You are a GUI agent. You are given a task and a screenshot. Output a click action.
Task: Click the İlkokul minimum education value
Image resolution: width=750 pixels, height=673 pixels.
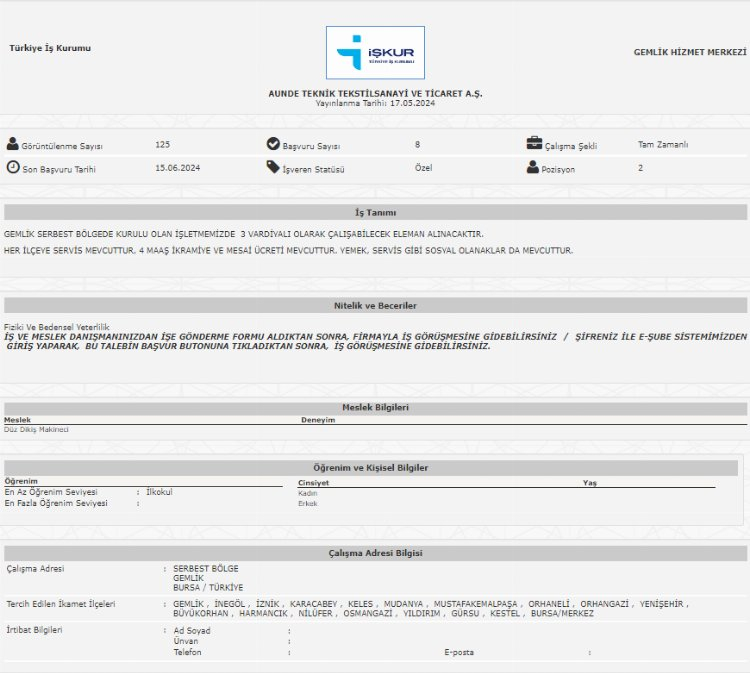(159, 492)
